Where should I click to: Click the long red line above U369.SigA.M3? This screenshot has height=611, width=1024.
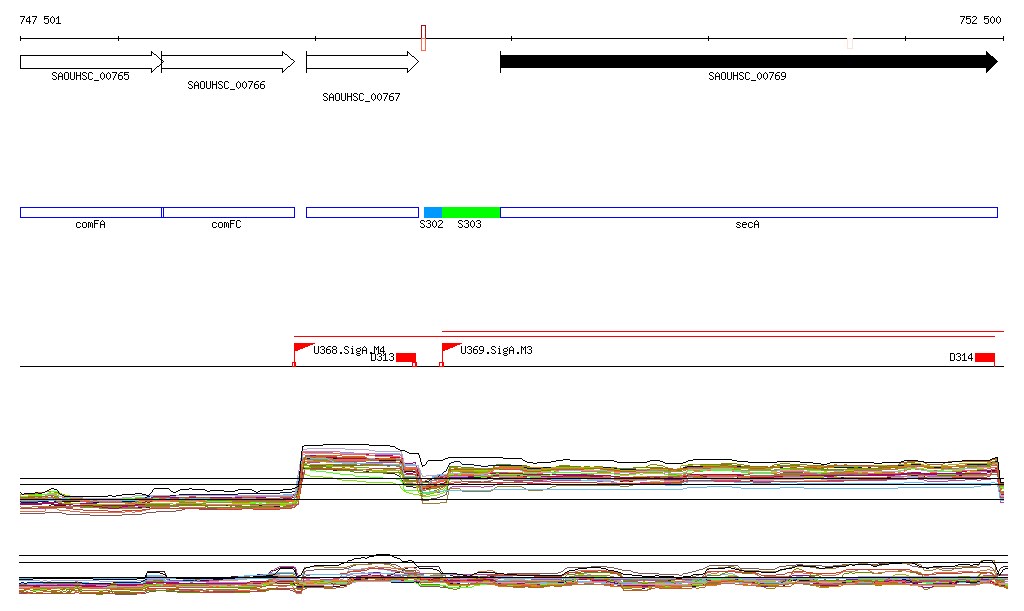tap(722, 331)
